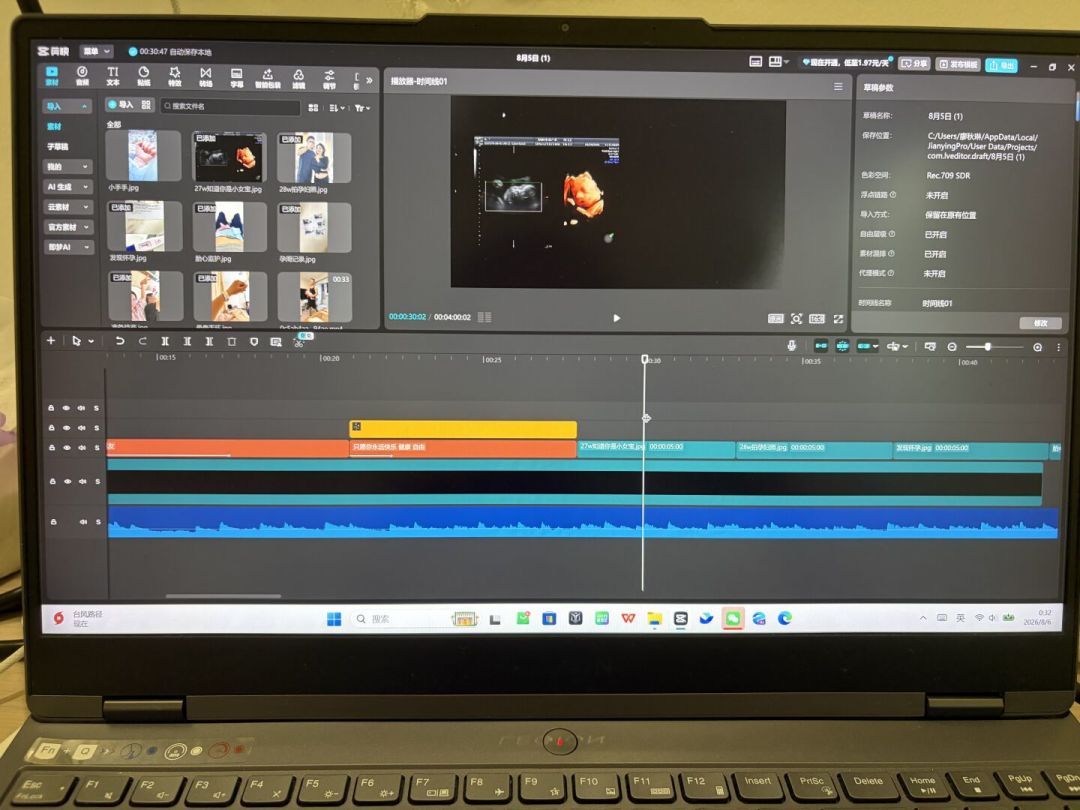Click the microphone record voiceover icon
Viewport: 1080px width, 810px height.
(791, 346)
